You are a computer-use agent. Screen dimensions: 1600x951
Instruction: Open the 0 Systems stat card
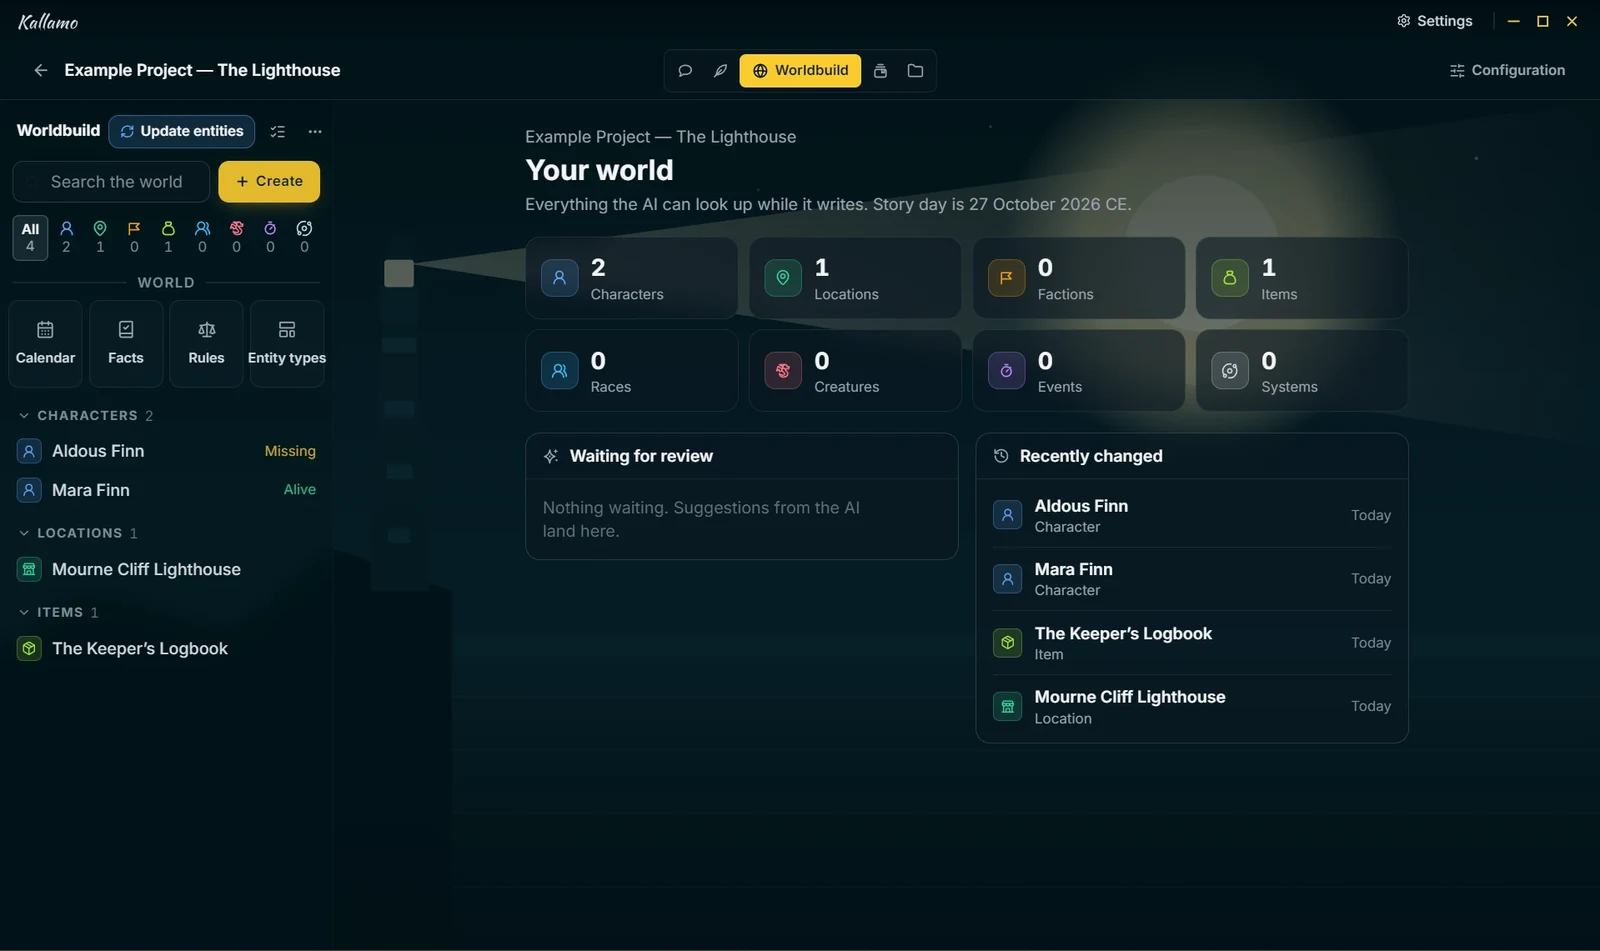tap(1302, 371)
